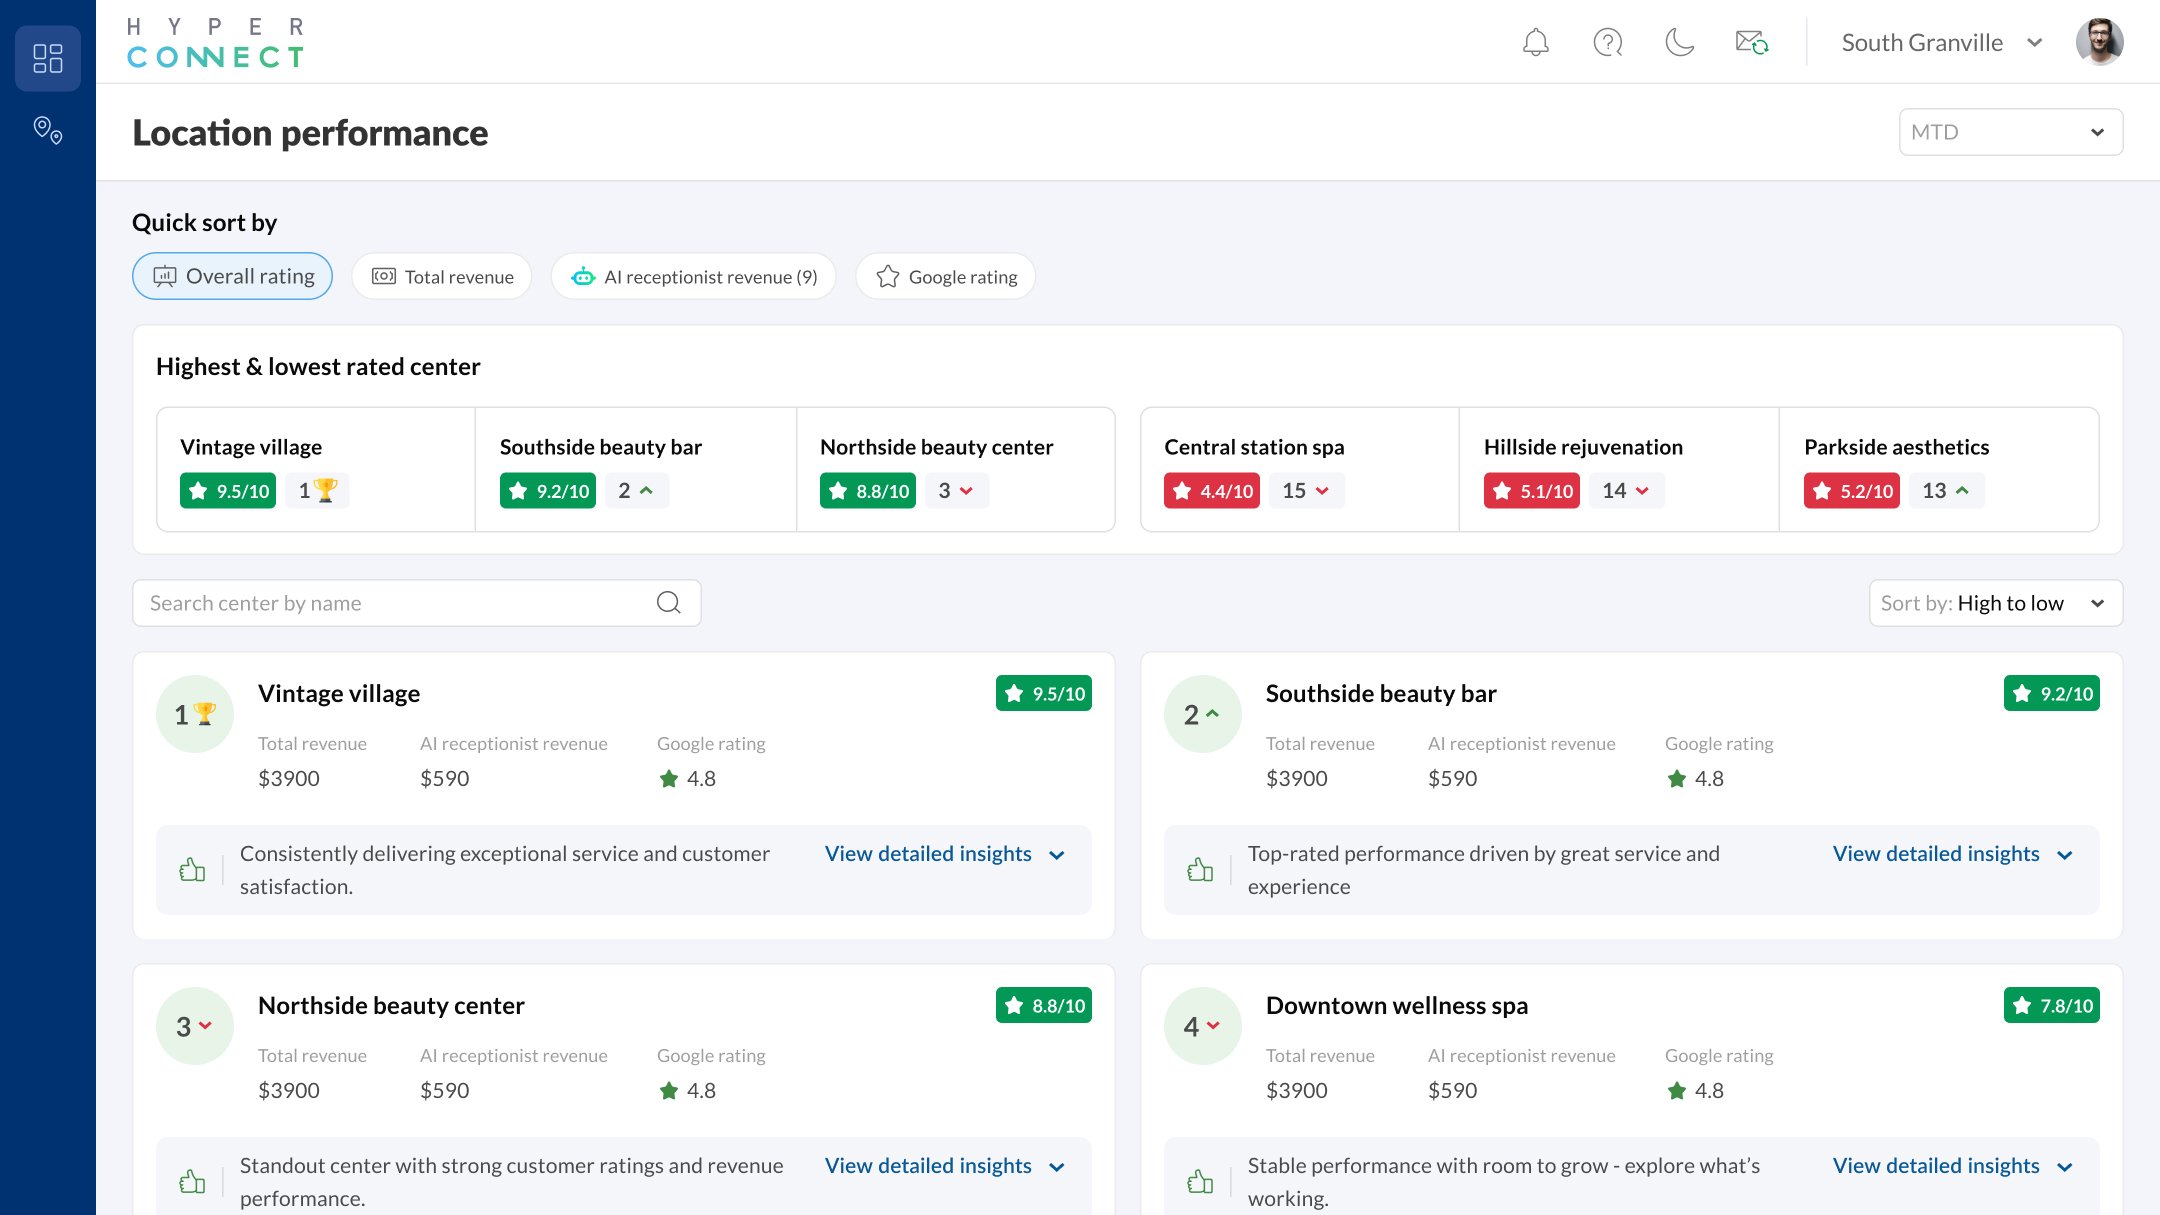This screenshot has height=1215, width=2160.
Task: Click the thumbs-up icon on Vintage village insight
Action: [193, 869]
